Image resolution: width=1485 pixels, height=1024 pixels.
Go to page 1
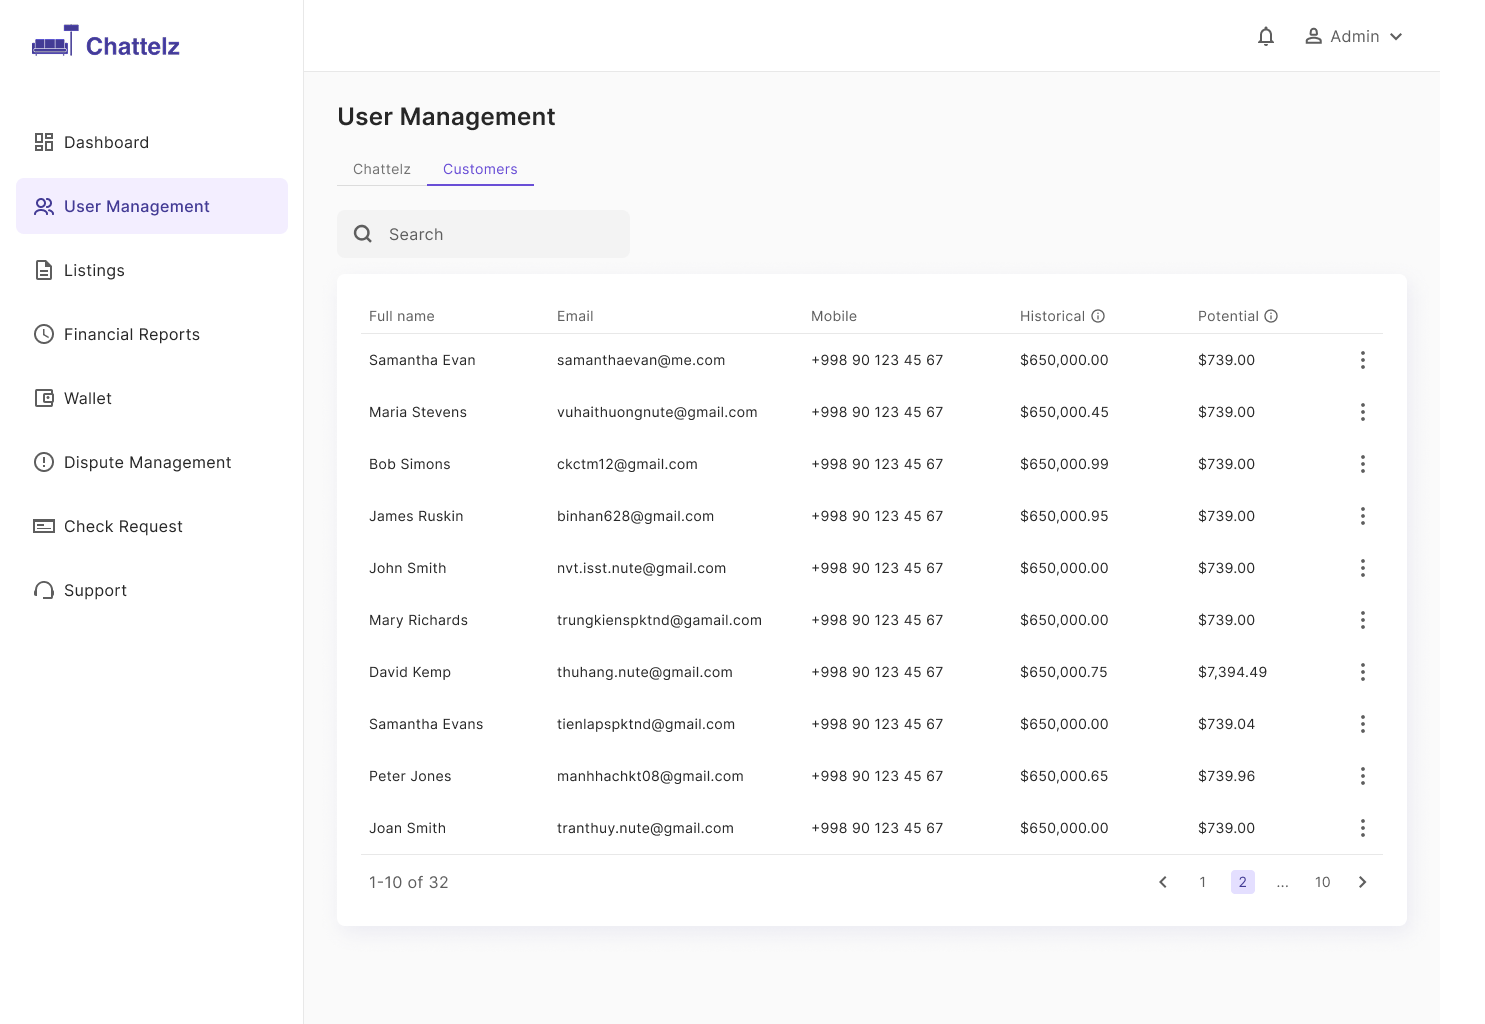coord(1203,882)
